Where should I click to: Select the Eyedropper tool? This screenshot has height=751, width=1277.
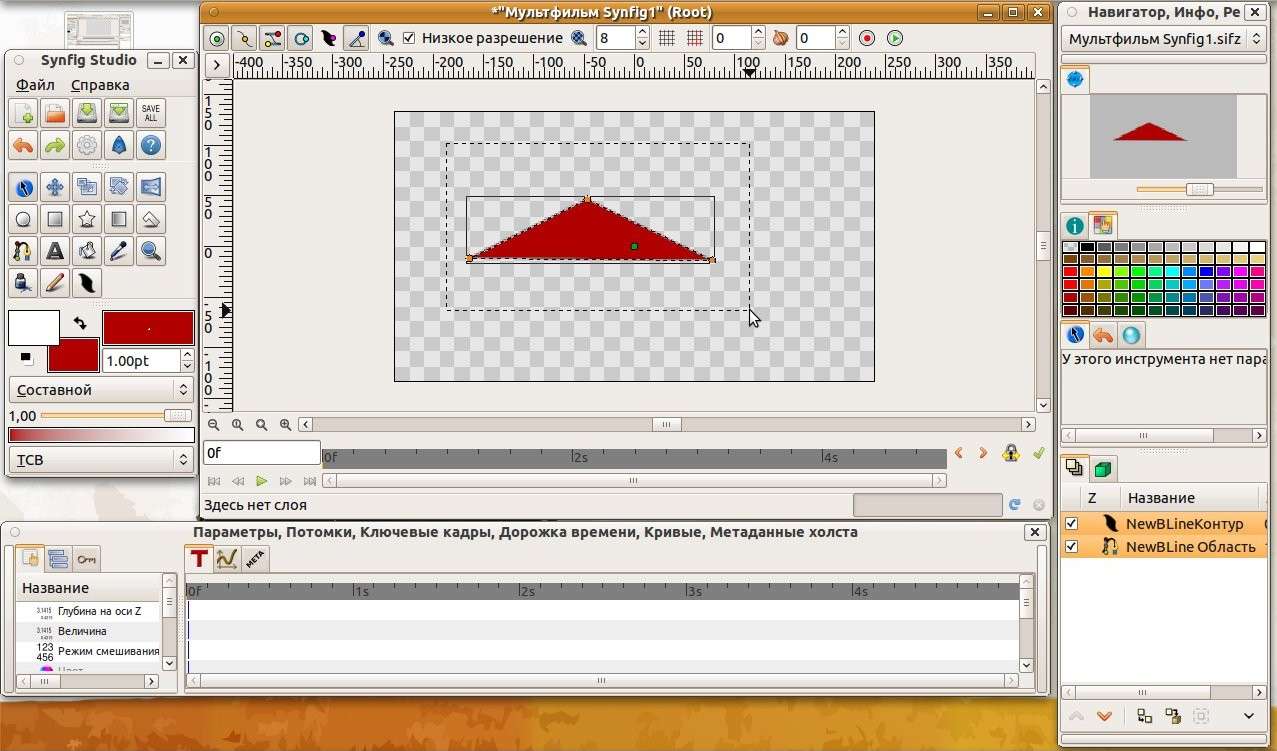pyautogui.click(x=119, y=251)
